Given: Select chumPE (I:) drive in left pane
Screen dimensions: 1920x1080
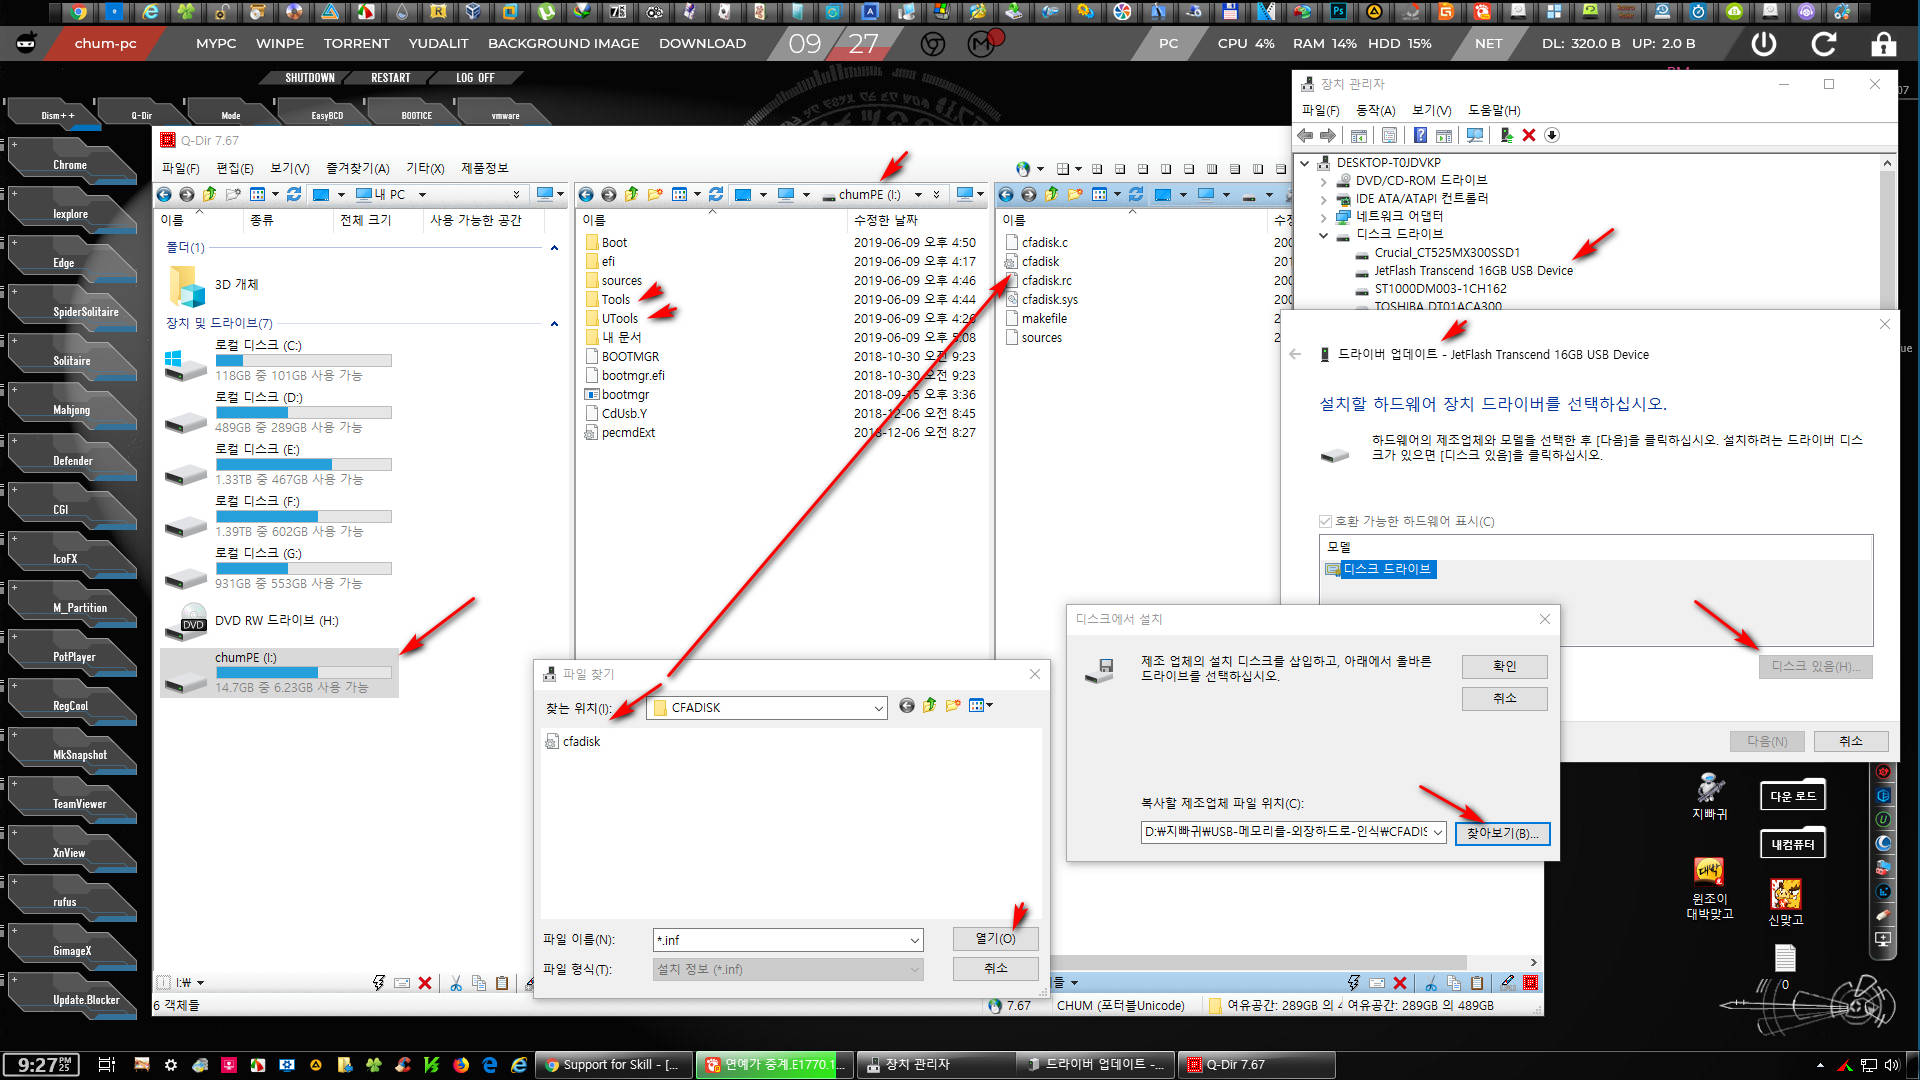Looking at the screenshot, I should coord(279,672).
